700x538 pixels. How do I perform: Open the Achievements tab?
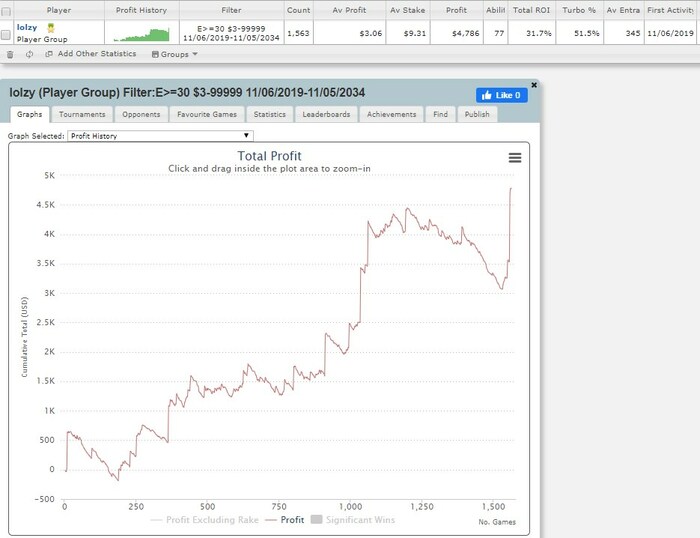(x=392, y=114)
